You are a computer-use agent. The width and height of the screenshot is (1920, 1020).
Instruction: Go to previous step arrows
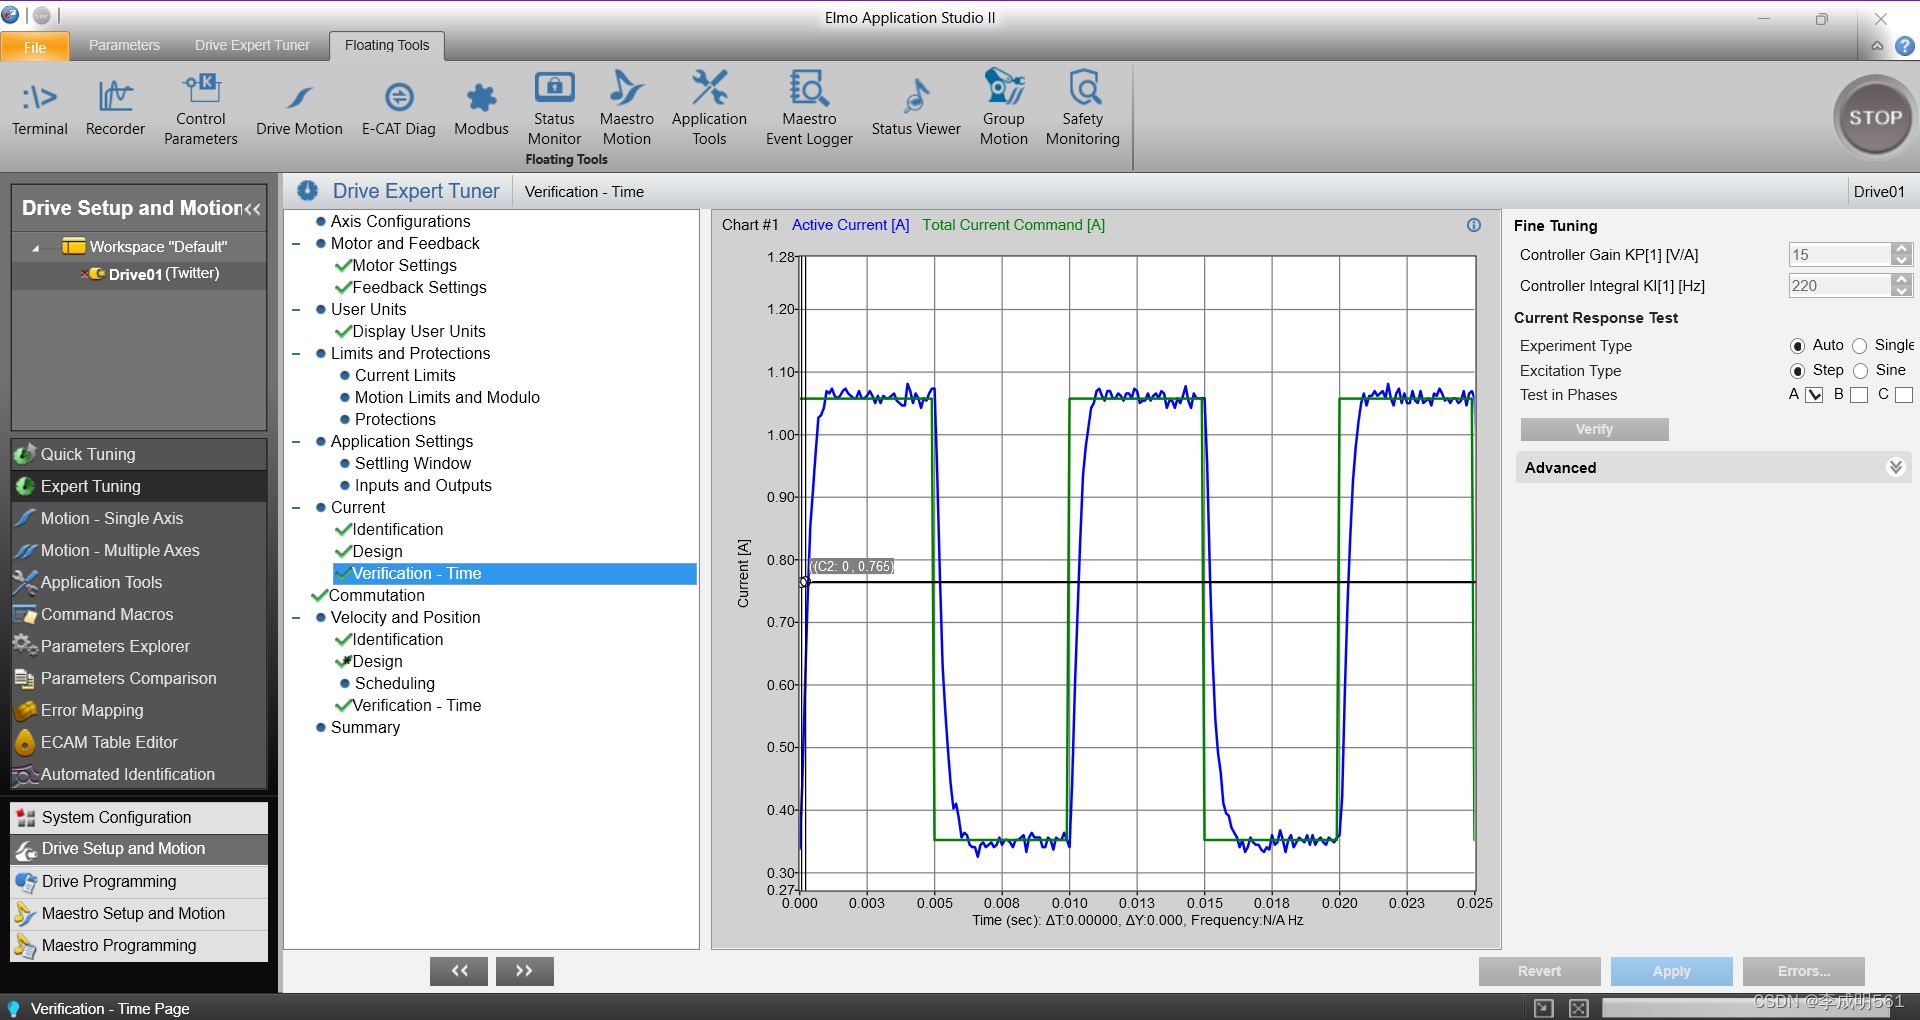(x=459, y=971)
